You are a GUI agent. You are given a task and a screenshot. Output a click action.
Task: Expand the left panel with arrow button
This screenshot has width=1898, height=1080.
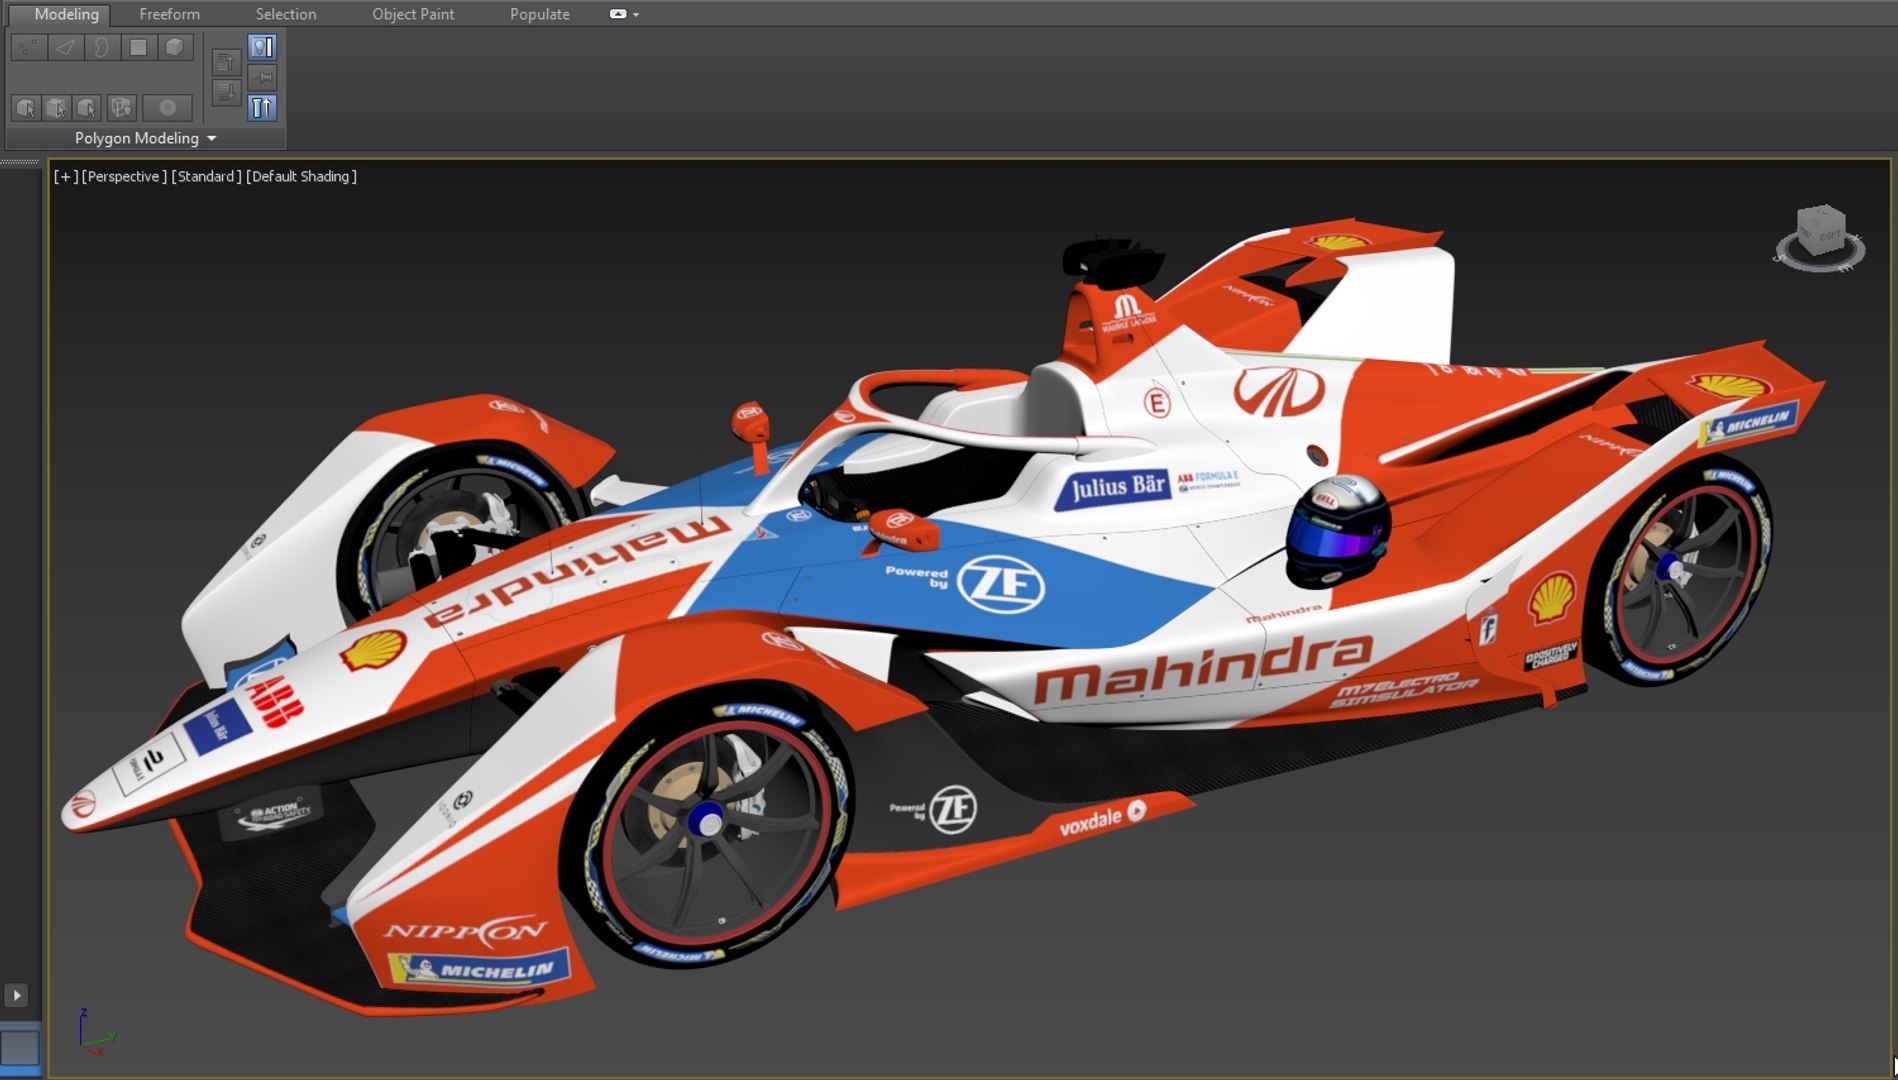coord(16,995)
